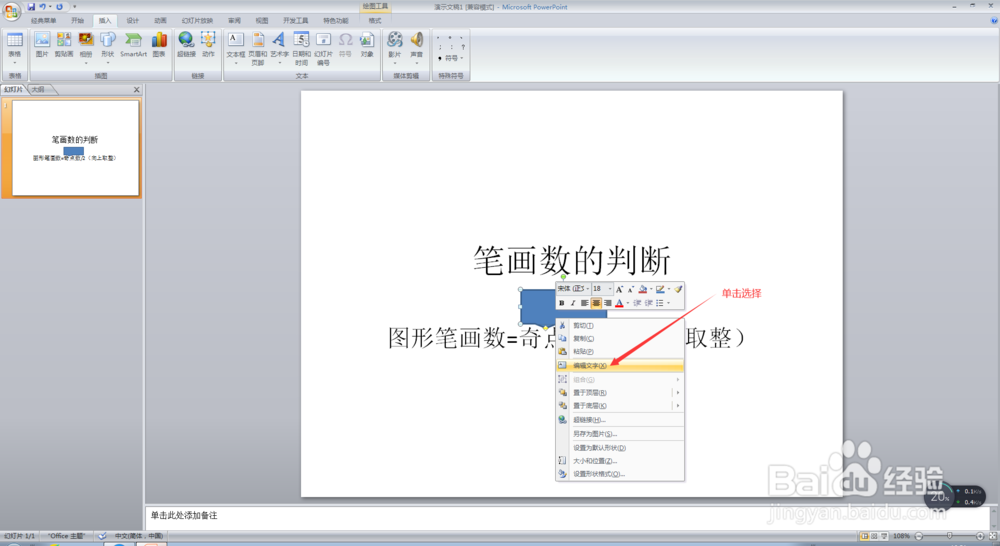Insert date and time (日期和时间)
The height and width of the screenshot is (546, 1000).
click(301, 48)
